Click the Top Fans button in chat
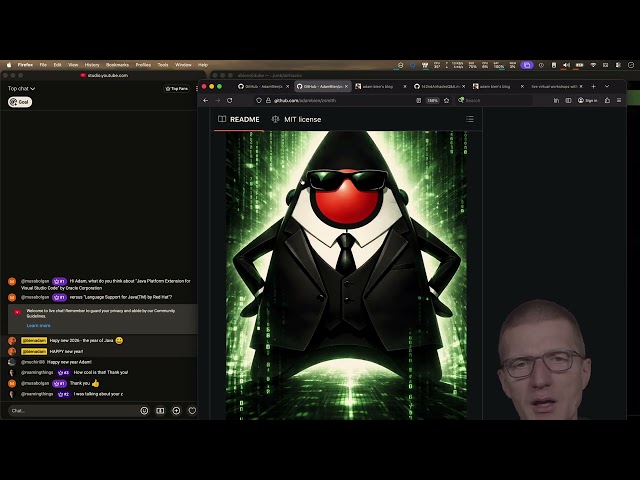Screen dimensions: 640x480 click(176, 89)
